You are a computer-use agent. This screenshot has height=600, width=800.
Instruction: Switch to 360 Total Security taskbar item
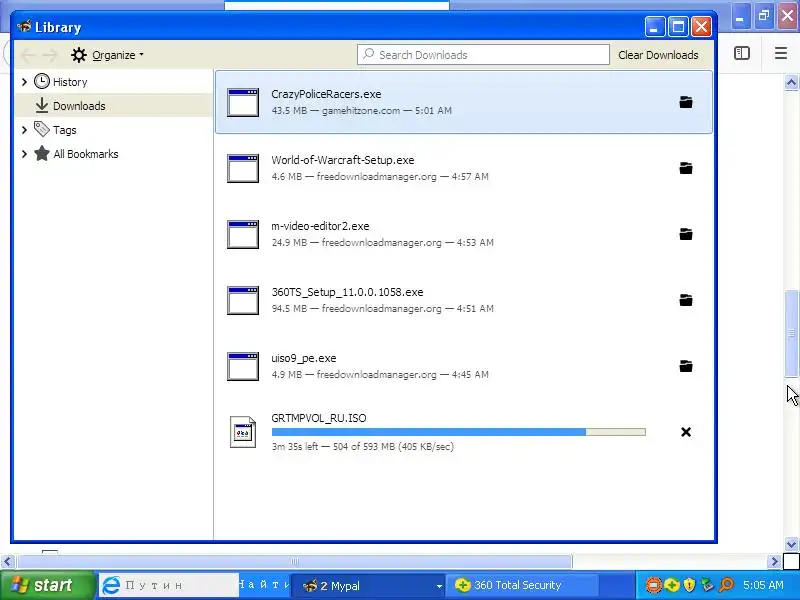[x=522, y=585]
